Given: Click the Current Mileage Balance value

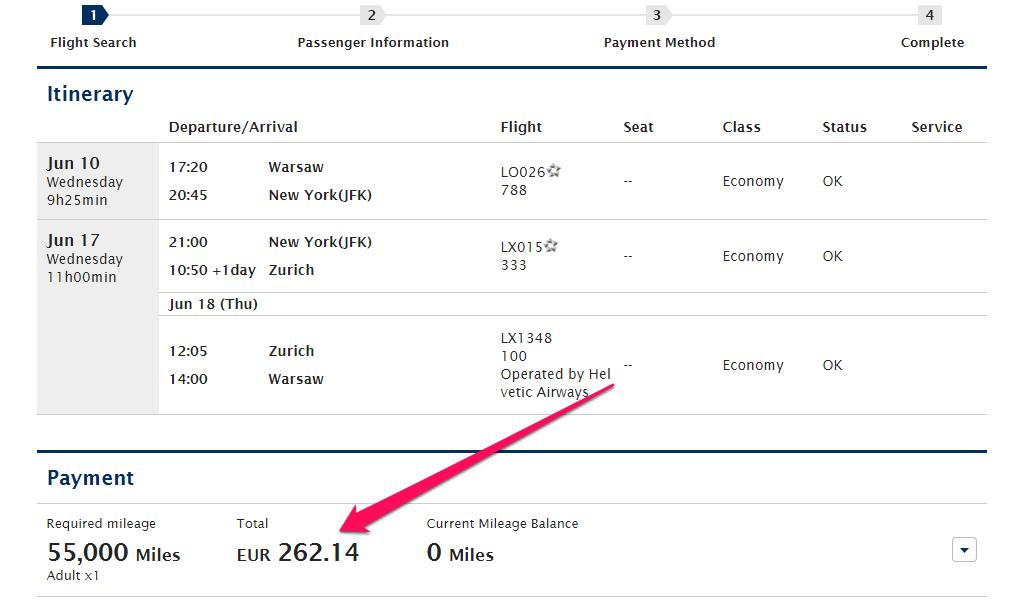Looking at the screenshot, I should (x=460, y=553).
